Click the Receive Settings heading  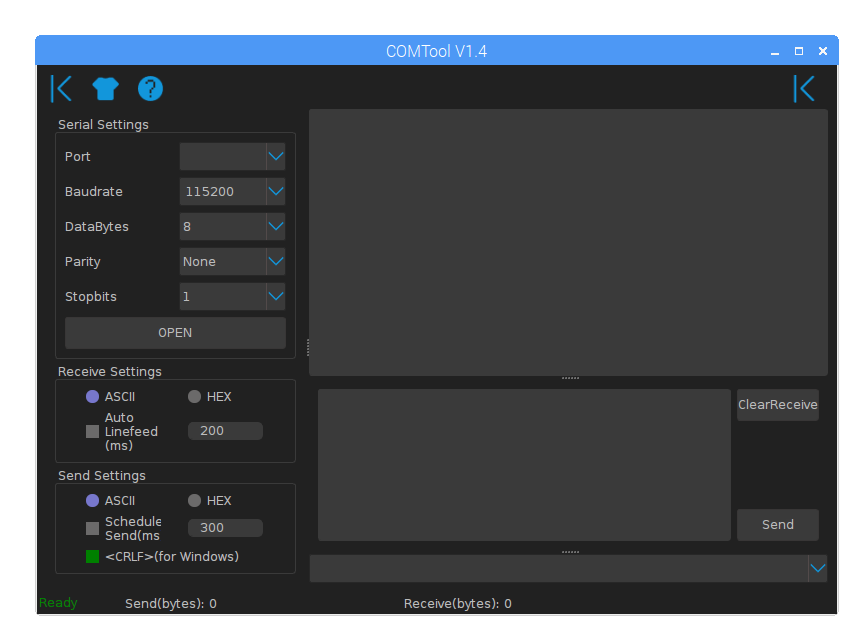[110, 372]
